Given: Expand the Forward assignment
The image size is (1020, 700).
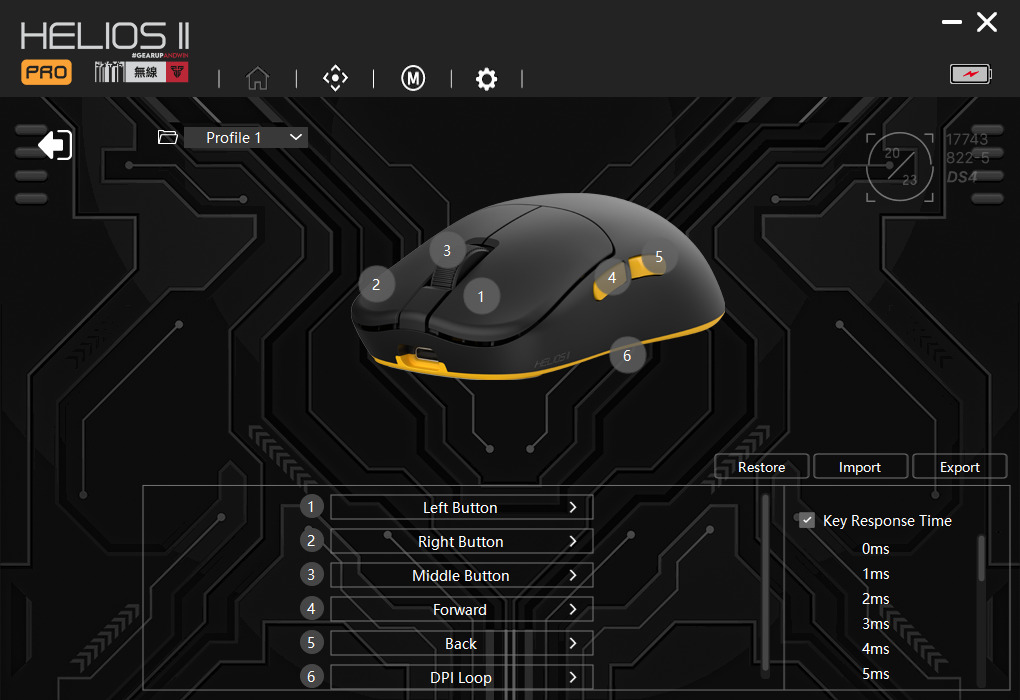Looking at the screenshot, I should click(461, 610).
